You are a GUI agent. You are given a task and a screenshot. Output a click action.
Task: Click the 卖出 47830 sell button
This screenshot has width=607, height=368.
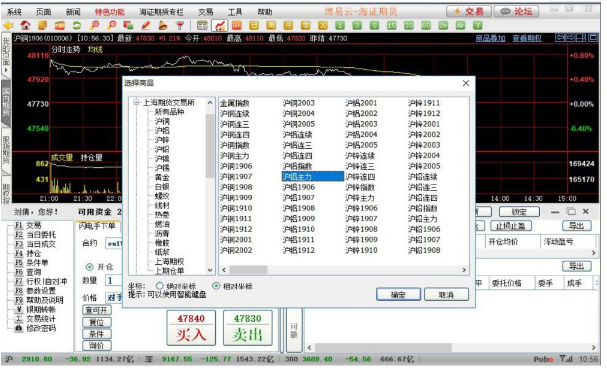coord(247,327)
